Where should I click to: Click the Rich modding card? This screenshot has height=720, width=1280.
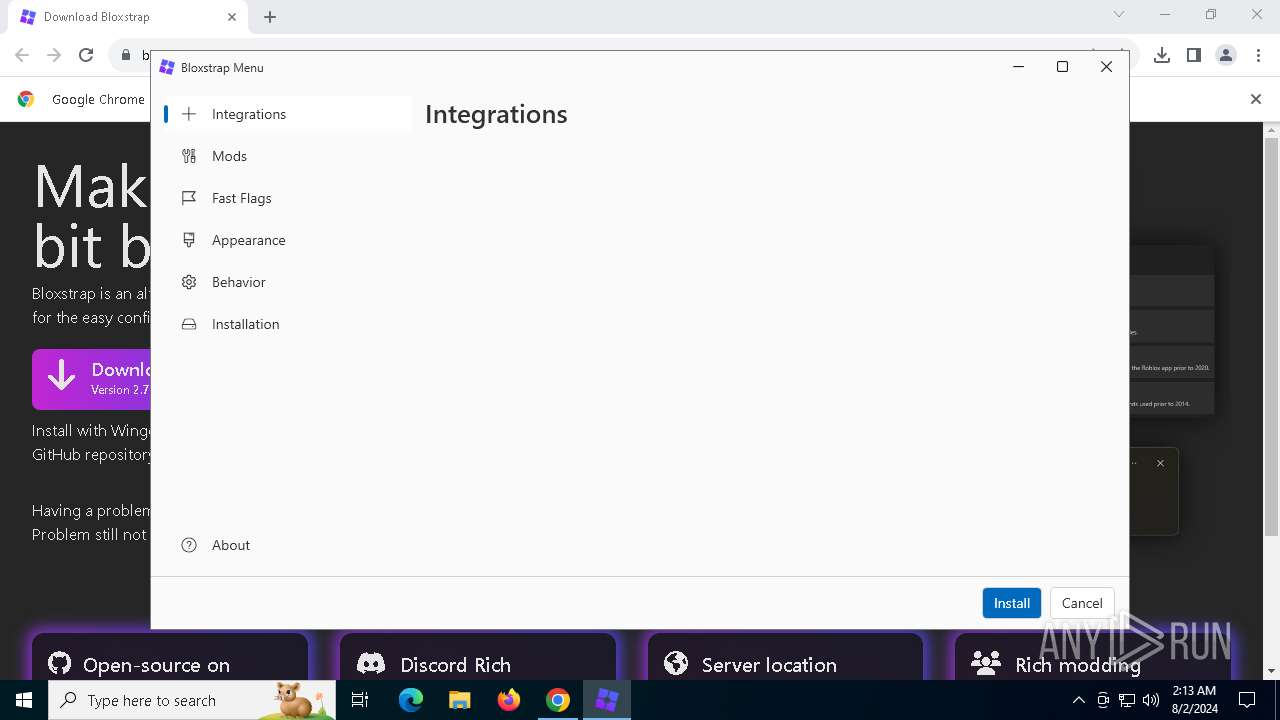[1092, 657]
